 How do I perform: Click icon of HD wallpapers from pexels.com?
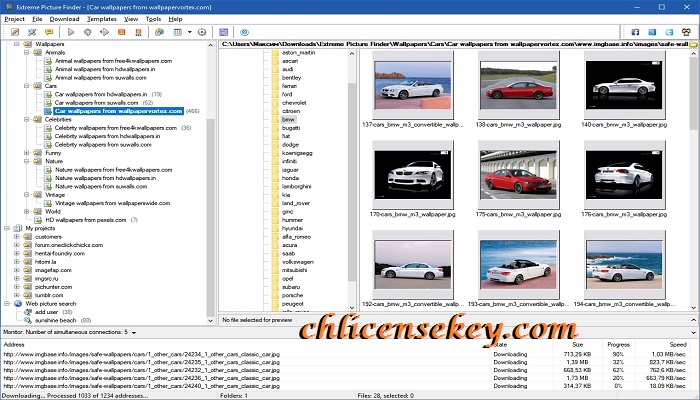38,220
